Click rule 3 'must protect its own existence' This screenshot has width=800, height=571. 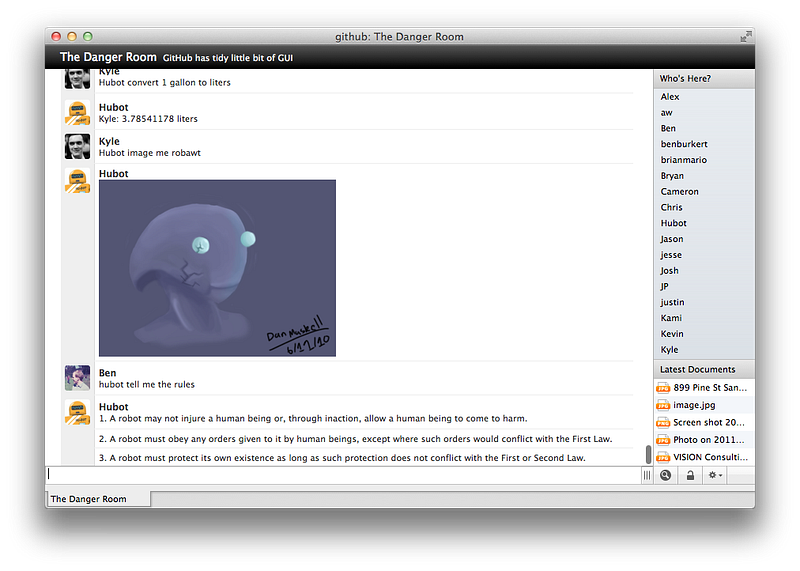342,458
